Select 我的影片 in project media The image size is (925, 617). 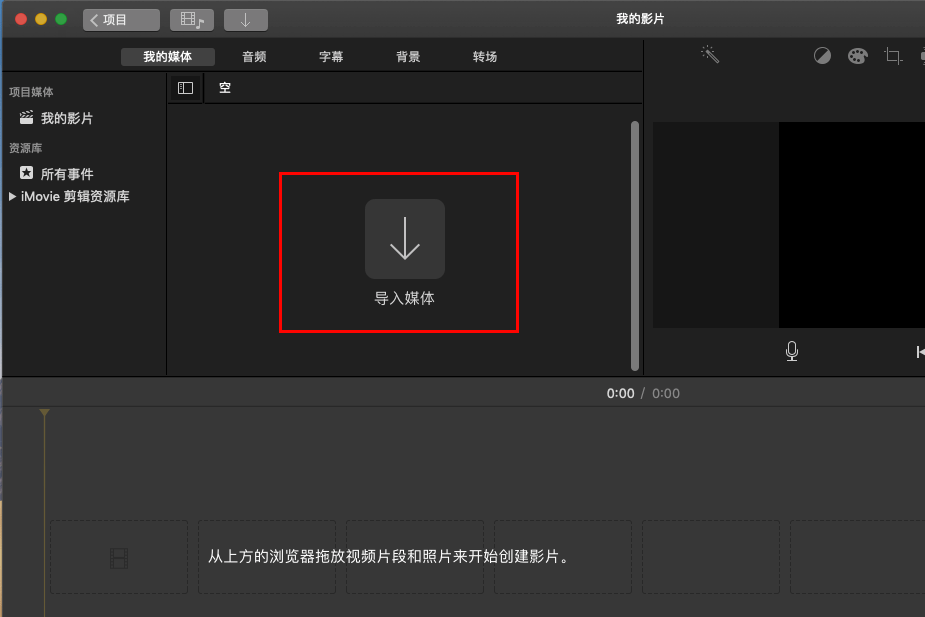(67, 118)
